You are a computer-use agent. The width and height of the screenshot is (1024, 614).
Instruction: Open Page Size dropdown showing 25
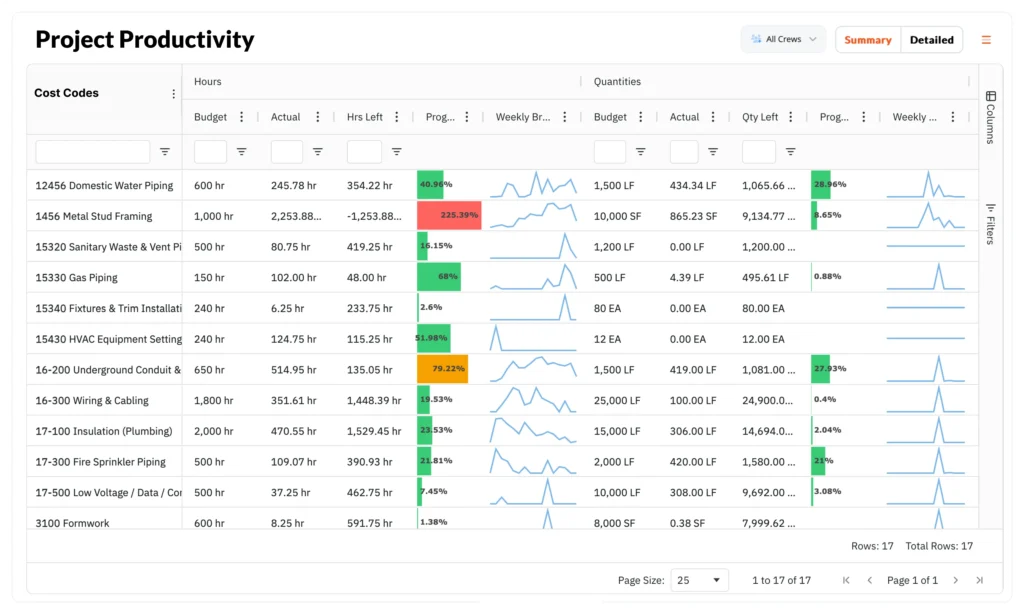point(699,580)
